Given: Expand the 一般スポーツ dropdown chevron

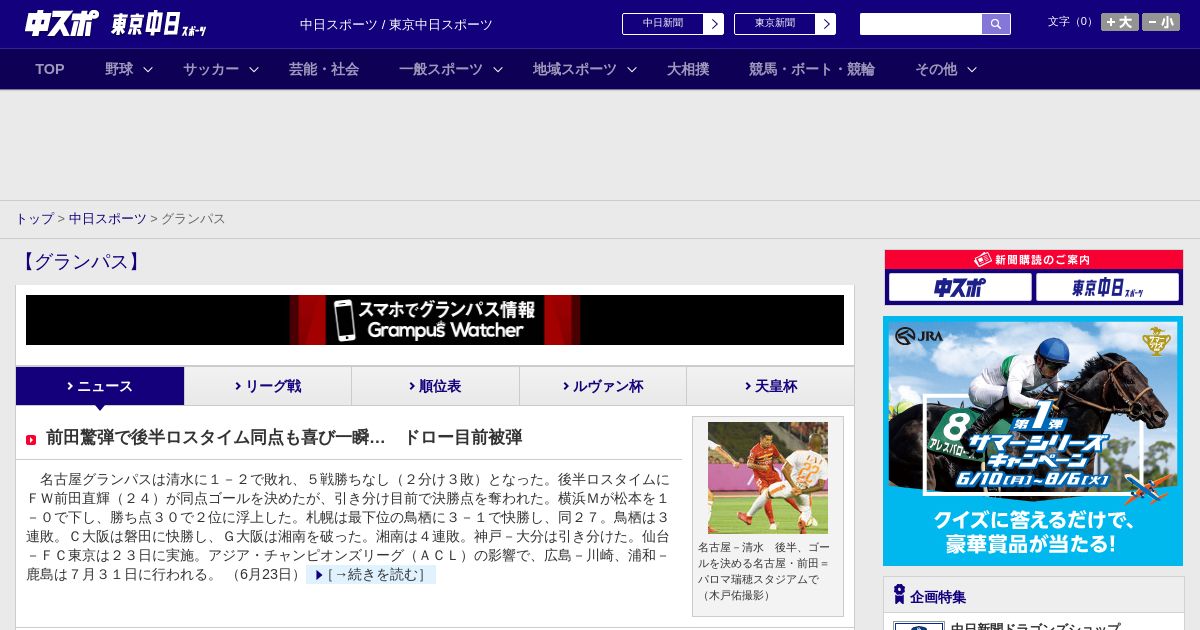Looking at the screenshot, I should coord(498,69).
